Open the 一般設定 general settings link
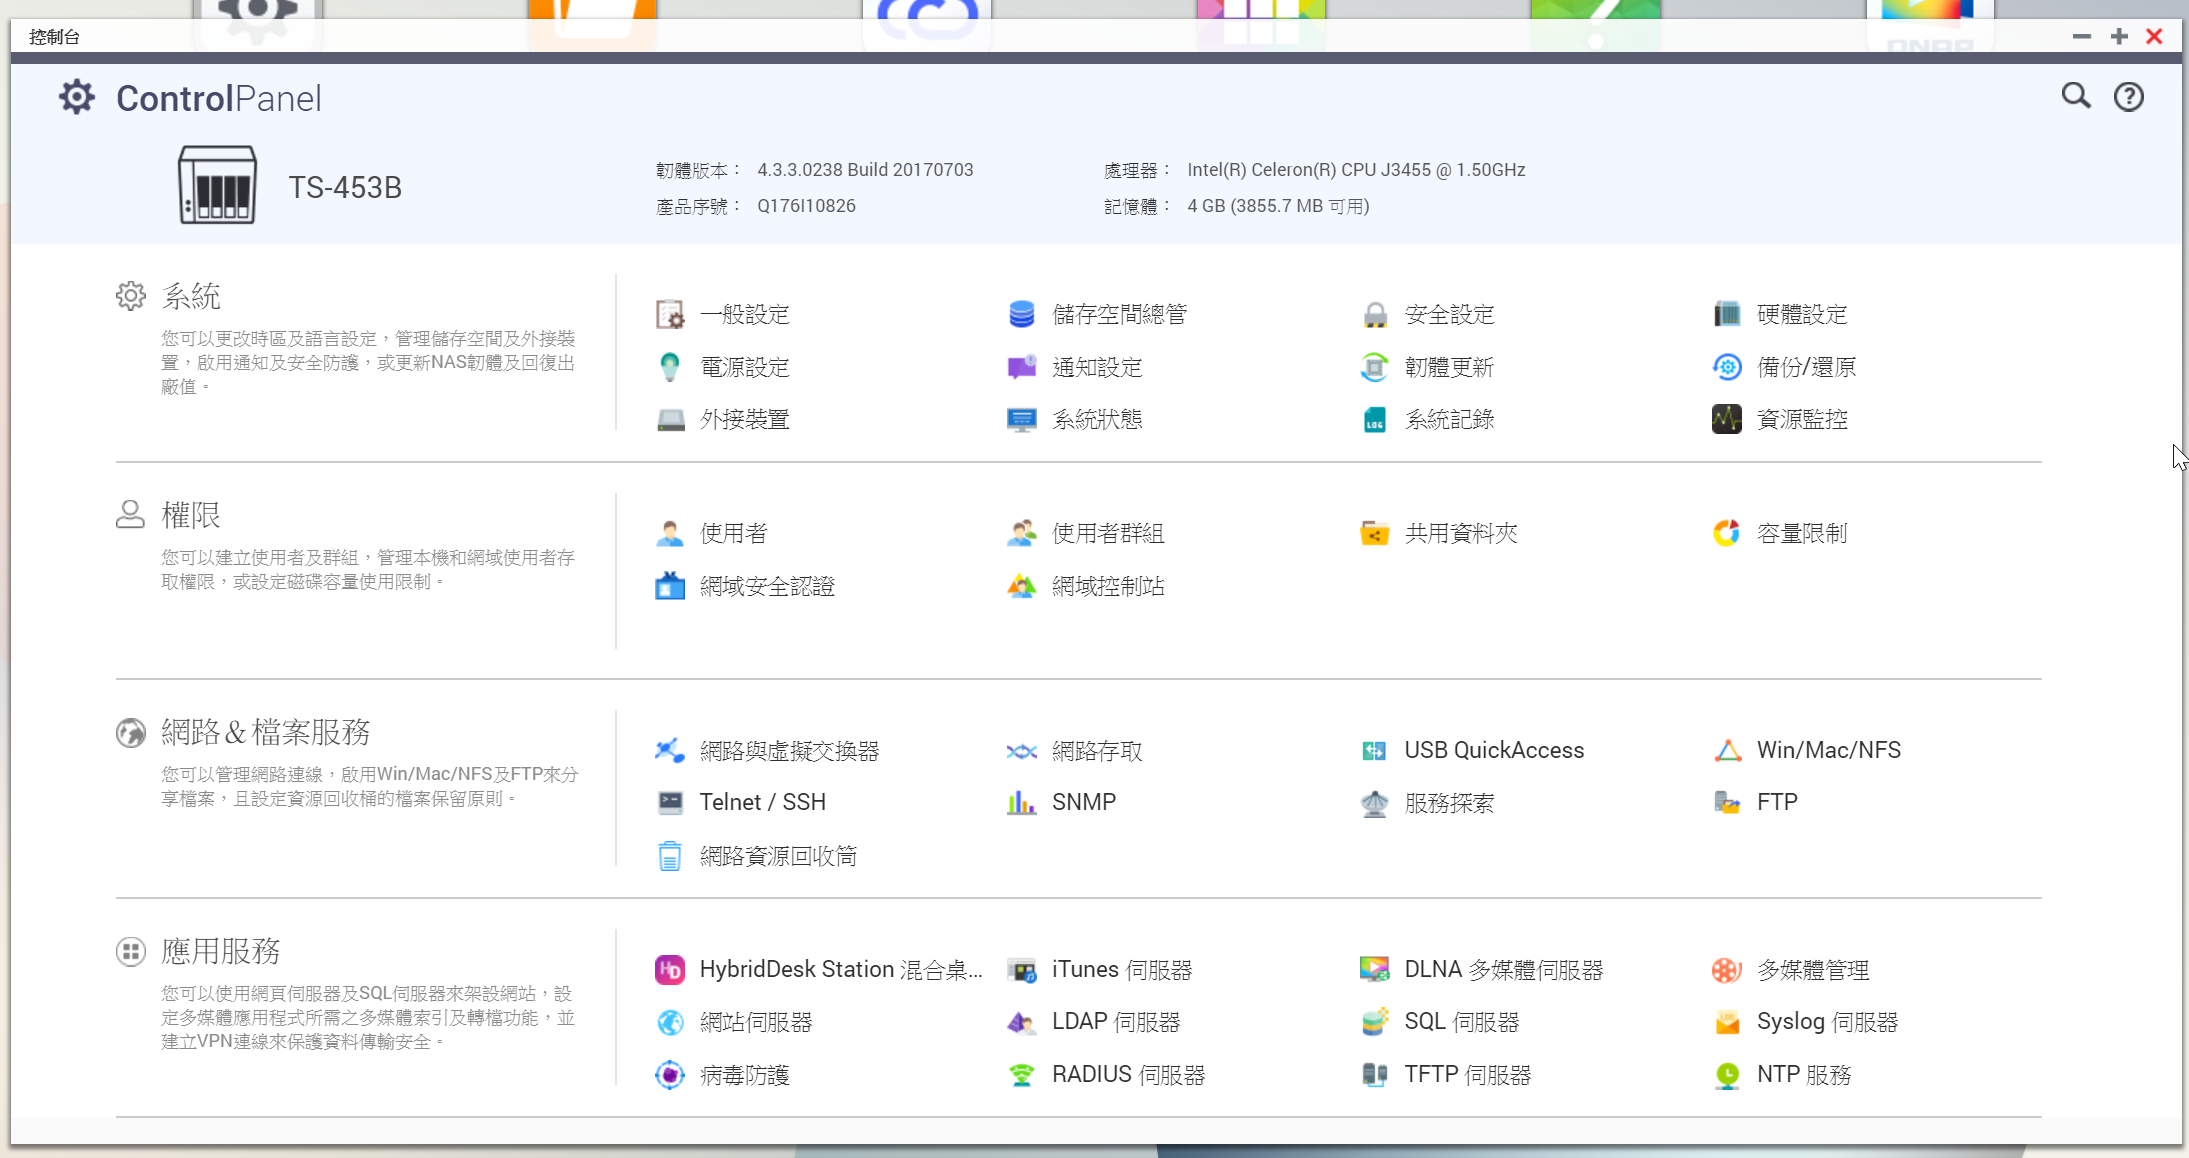The image size is (2189, 1158). tap(744, 314)
